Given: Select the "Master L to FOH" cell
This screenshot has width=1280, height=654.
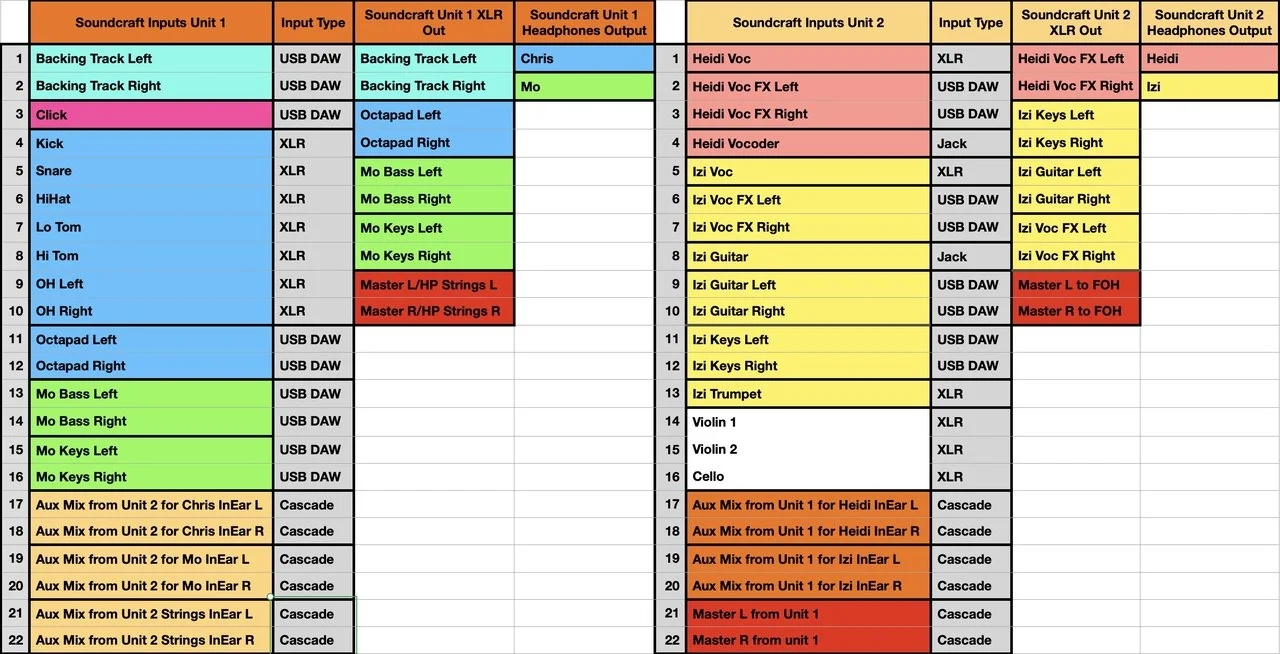Looking at the screenshot, I should coord(1076,285).
